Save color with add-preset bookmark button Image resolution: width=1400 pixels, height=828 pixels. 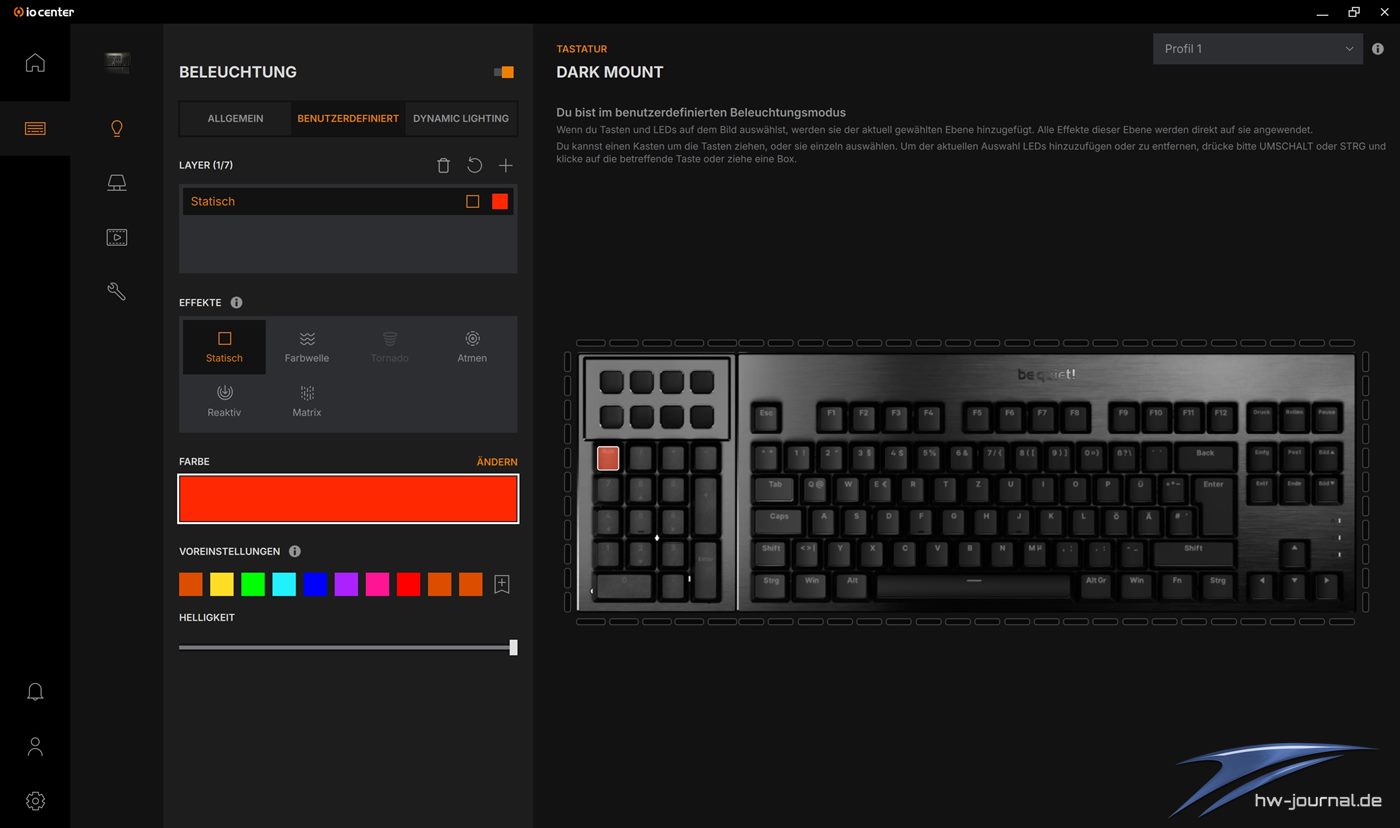[x=502, y=585]
